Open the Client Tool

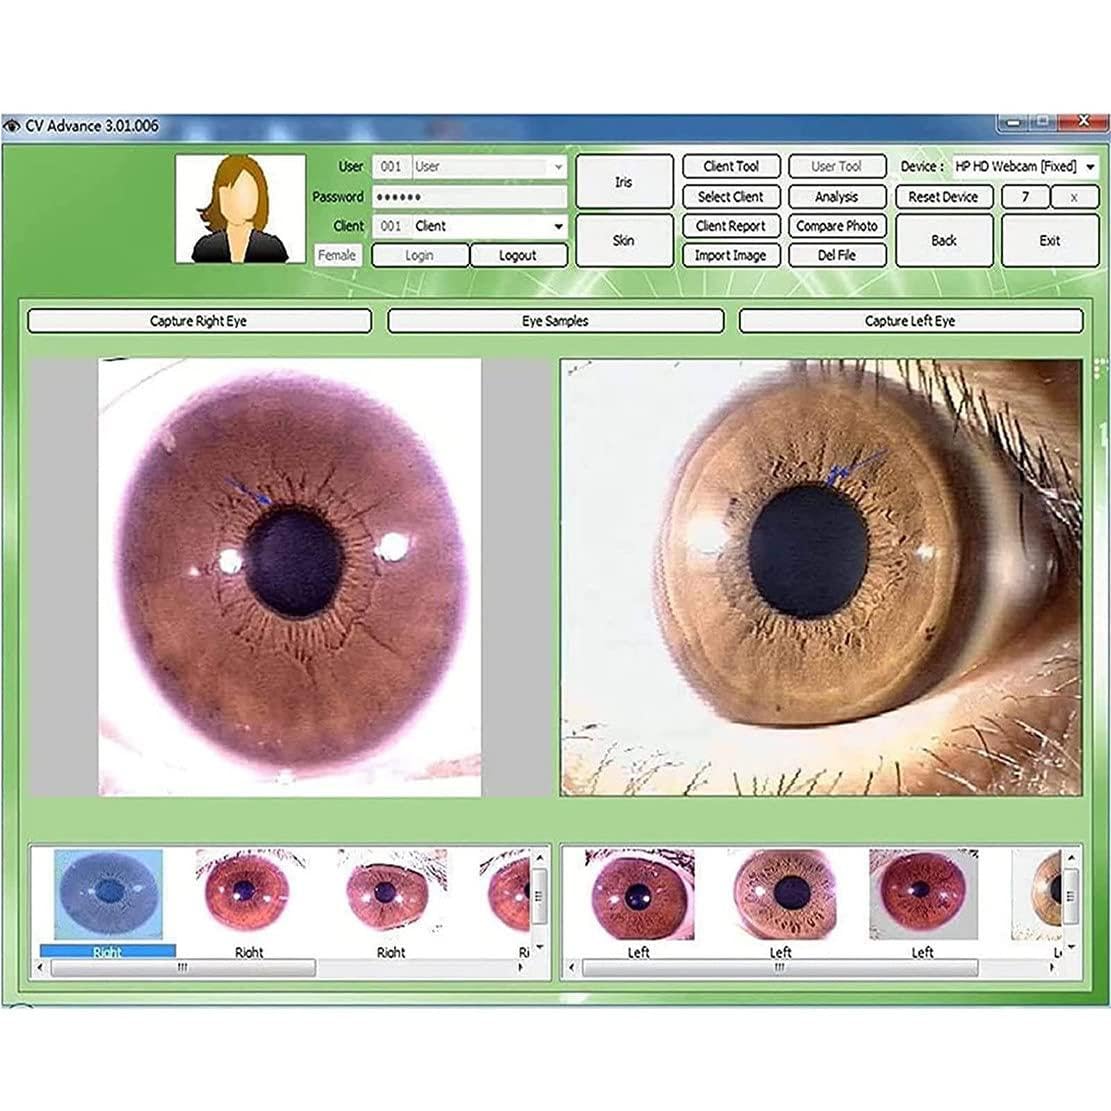[731, 167]
